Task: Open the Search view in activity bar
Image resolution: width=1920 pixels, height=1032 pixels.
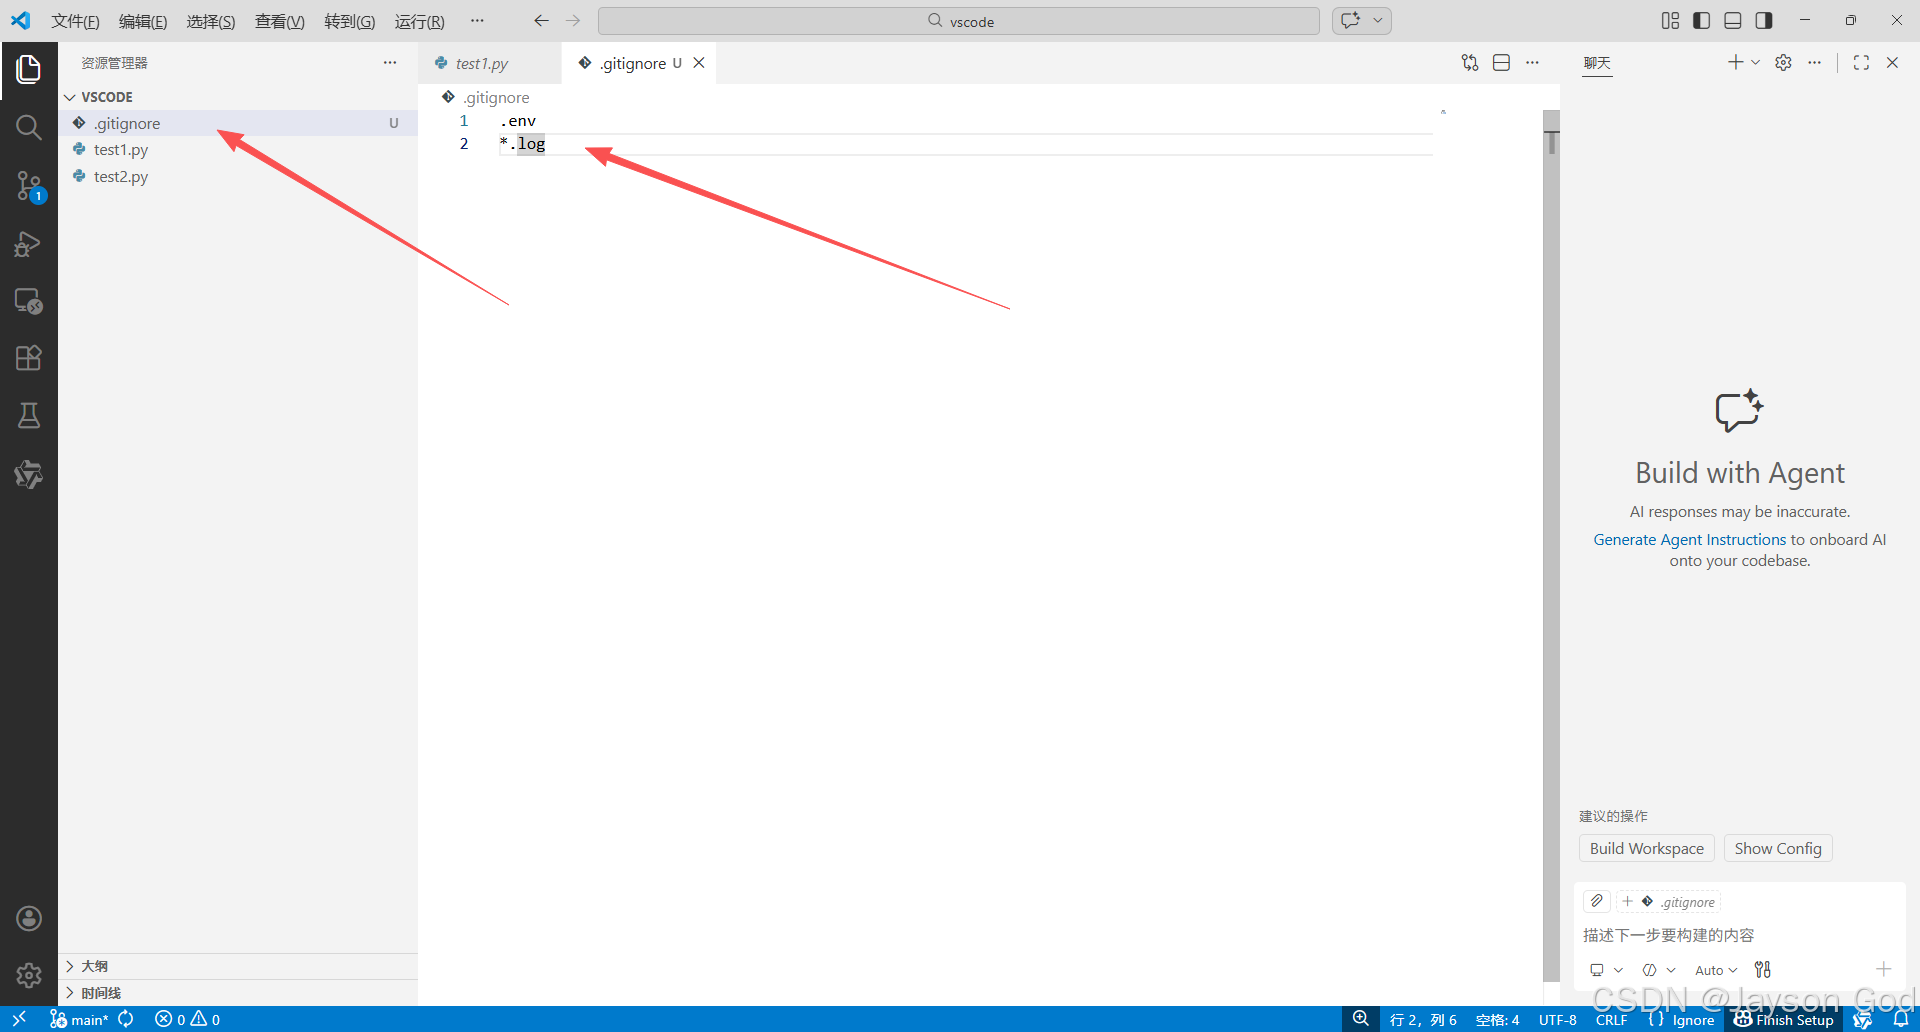Action: click(x=29, y=127)
